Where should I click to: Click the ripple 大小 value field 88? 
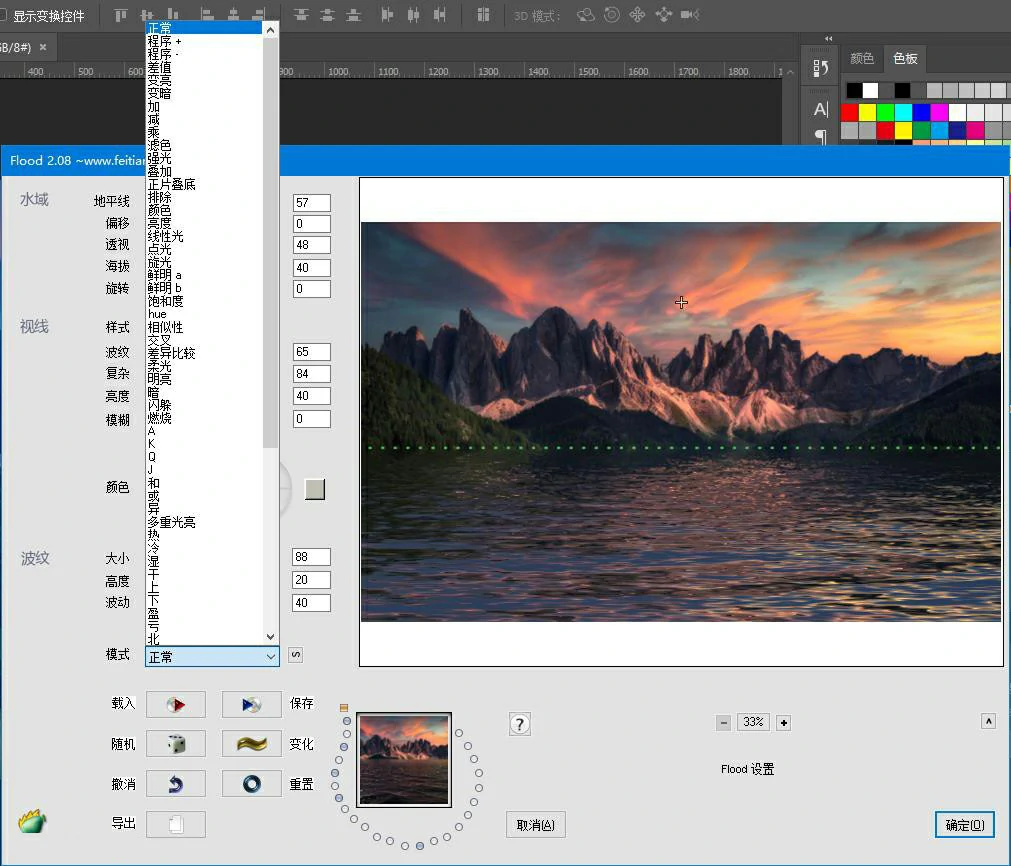pyautogui.click(x=312, y=557)
